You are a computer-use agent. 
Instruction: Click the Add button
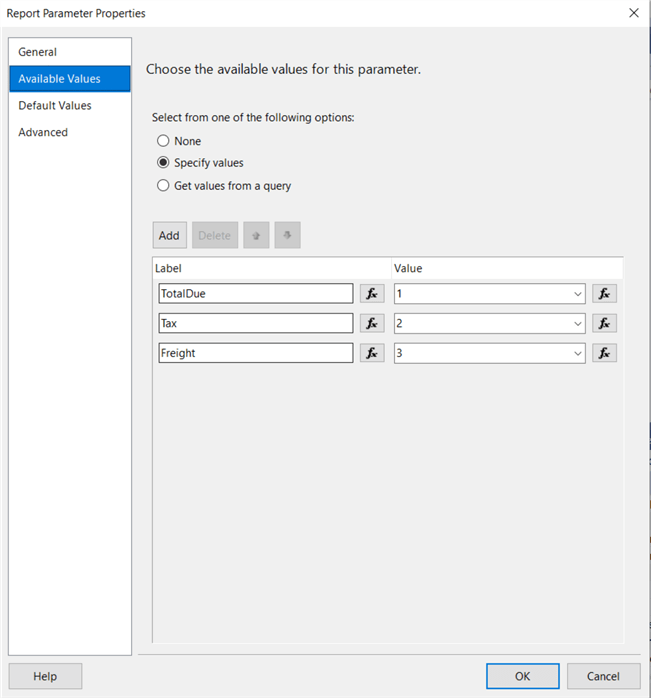coord(169,236)
